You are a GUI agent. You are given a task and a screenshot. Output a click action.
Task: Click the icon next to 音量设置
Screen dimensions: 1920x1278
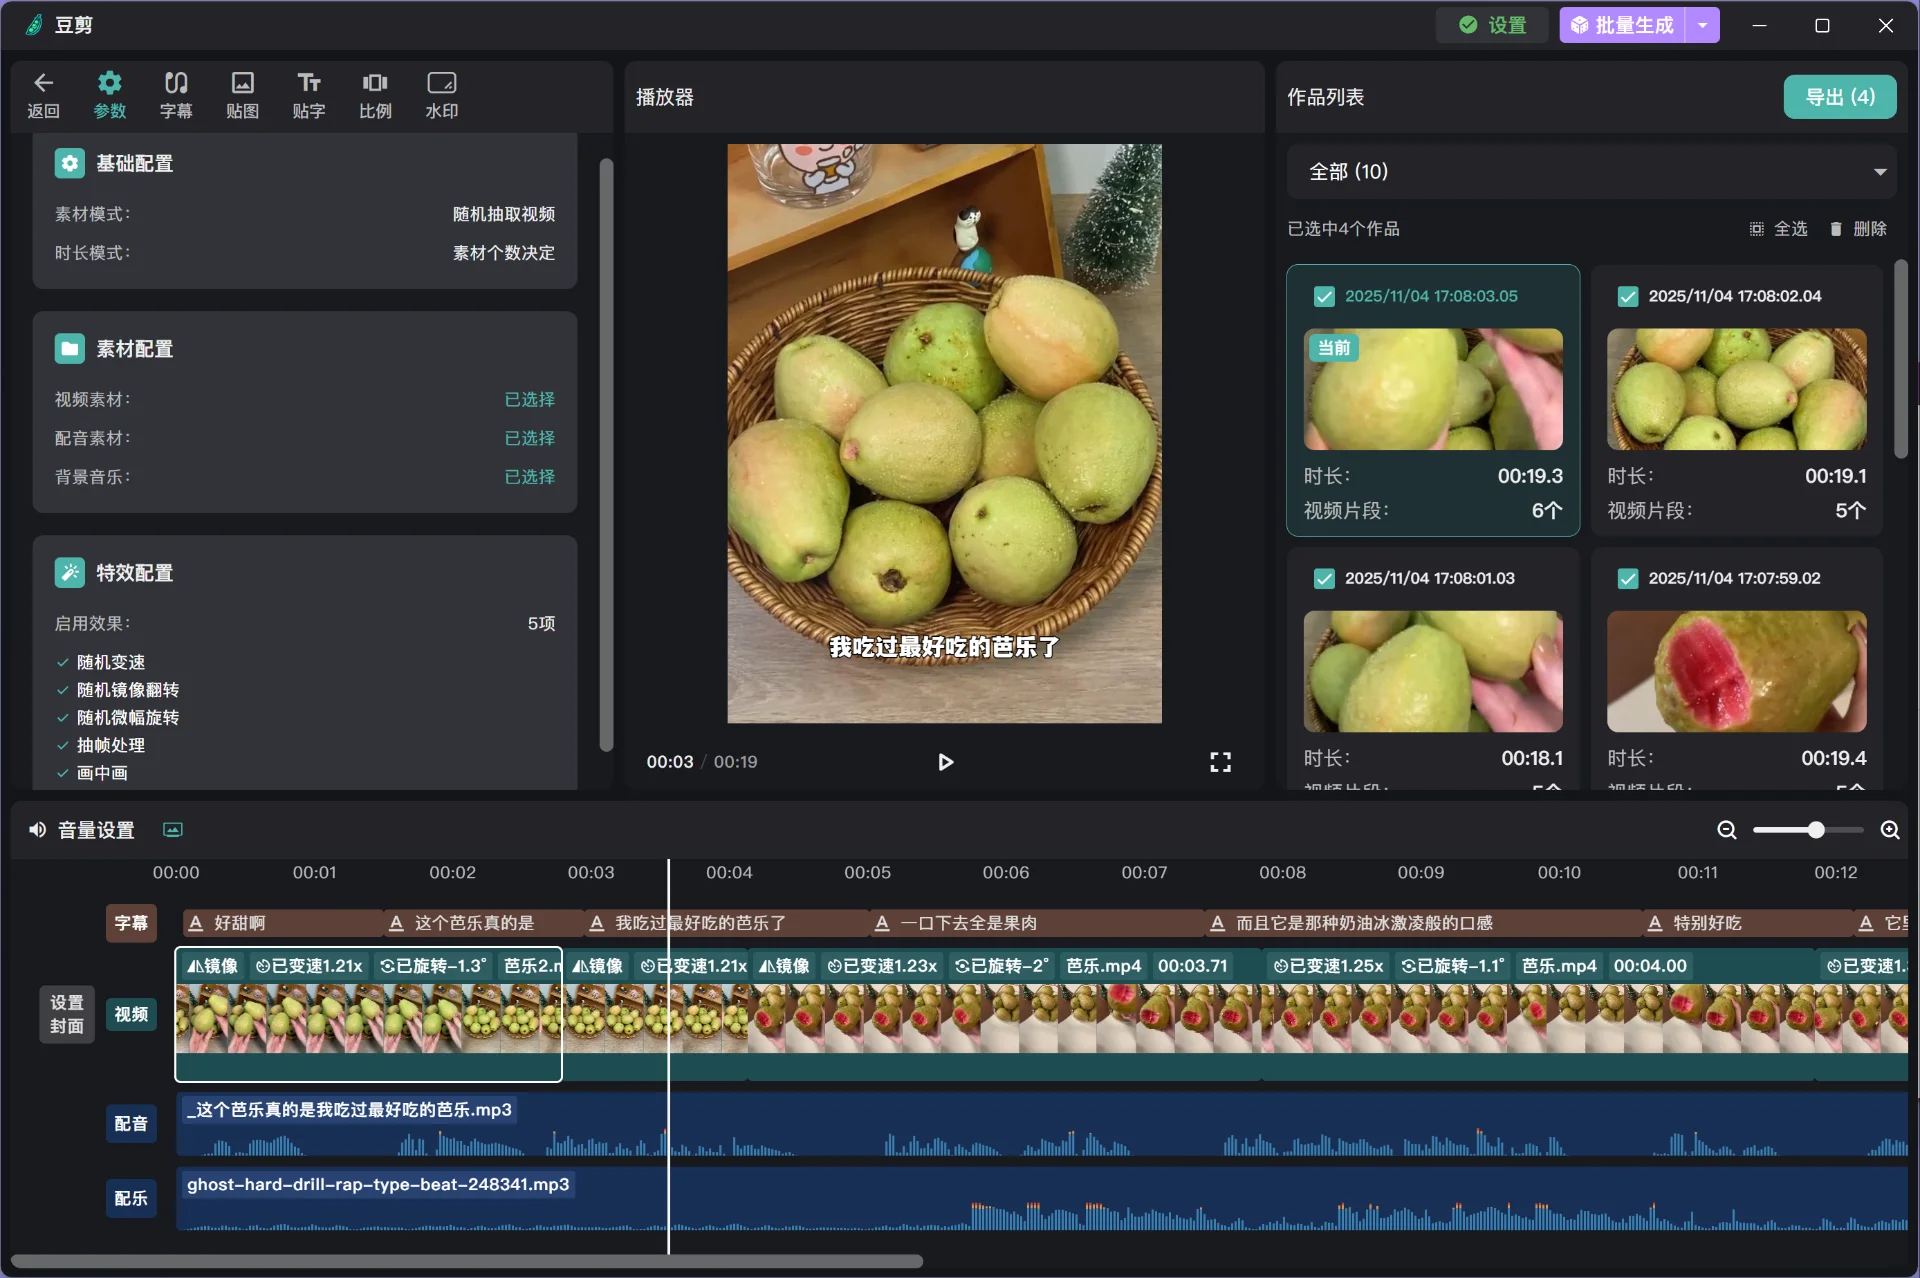[173, 830]
